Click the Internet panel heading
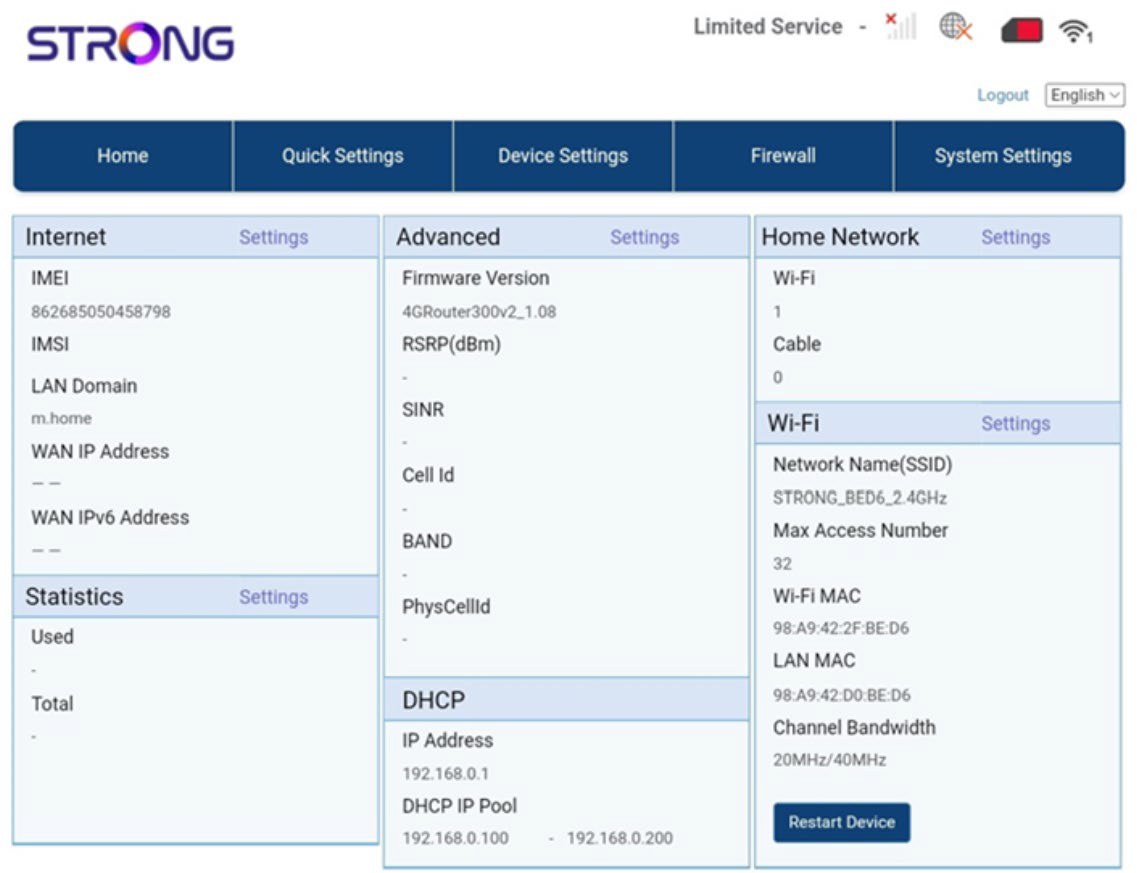 [66, 237]
